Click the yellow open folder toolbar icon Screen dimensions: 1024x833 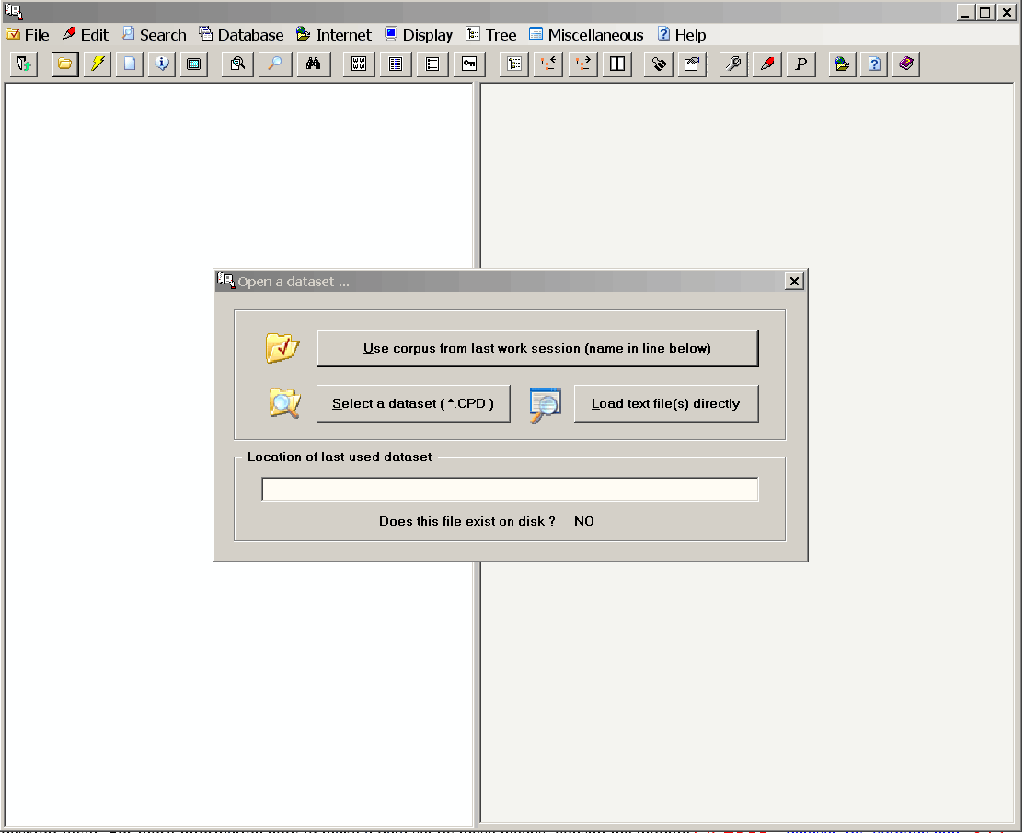[x=65, y=64]
